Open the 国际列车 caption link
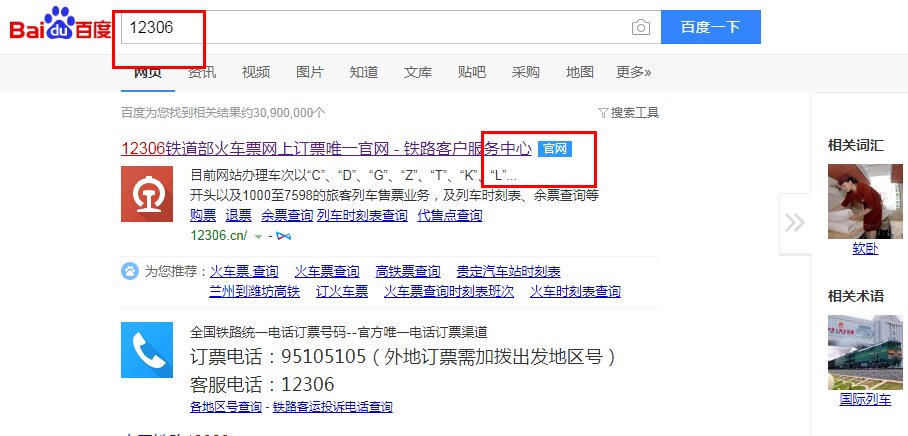The height and width of the screenshot is (436, 908). [865, 400]
